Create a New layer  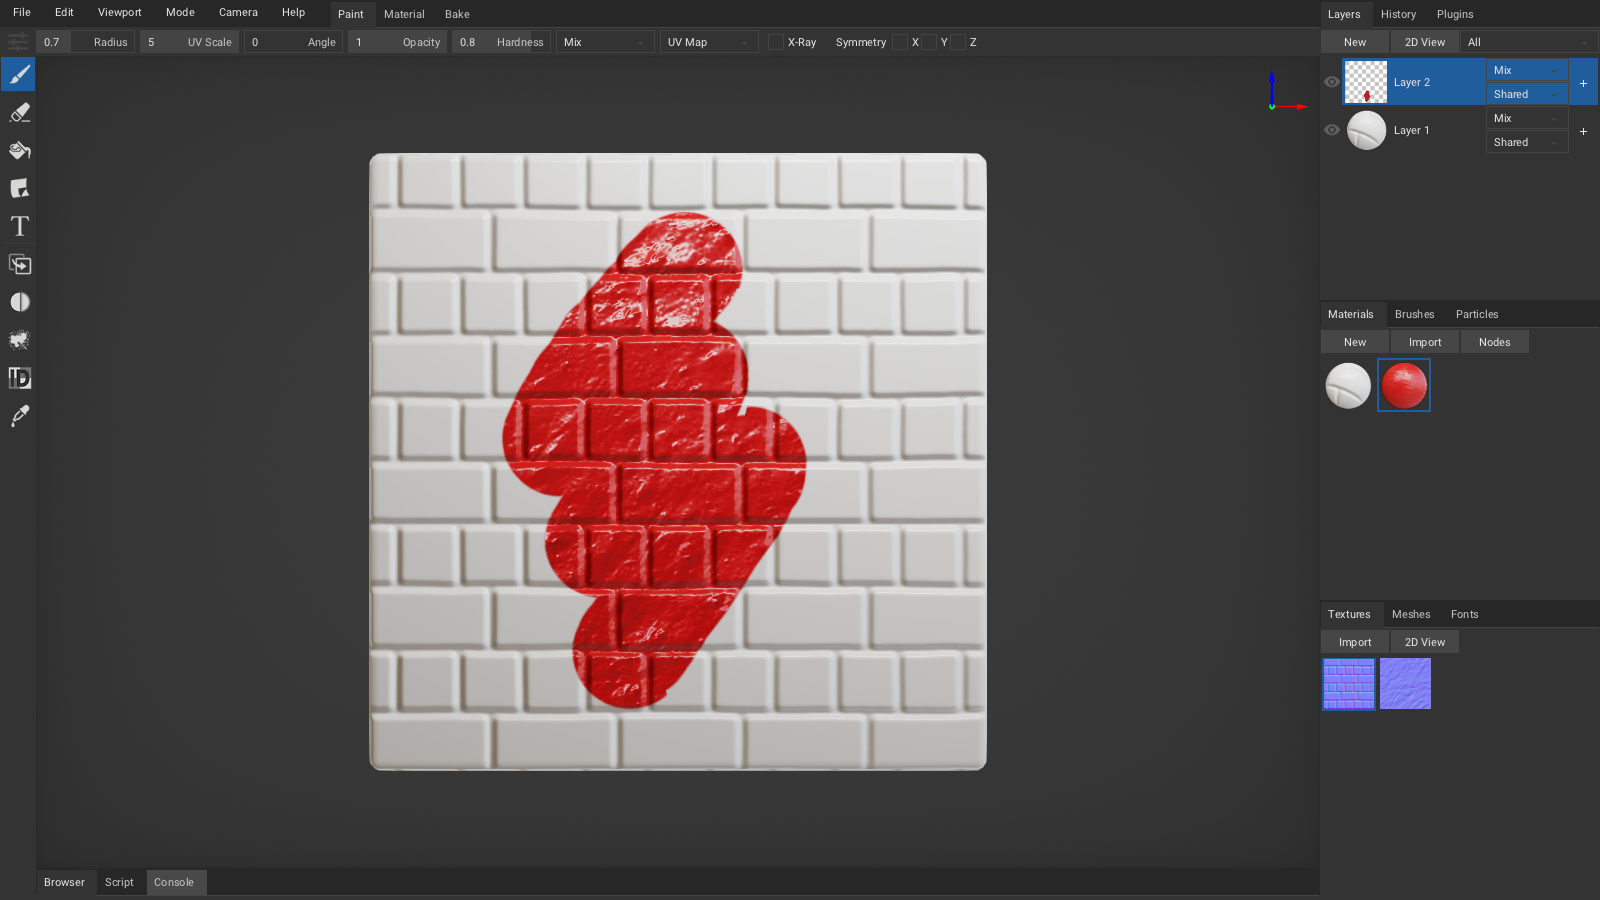tap(1355, 42)
